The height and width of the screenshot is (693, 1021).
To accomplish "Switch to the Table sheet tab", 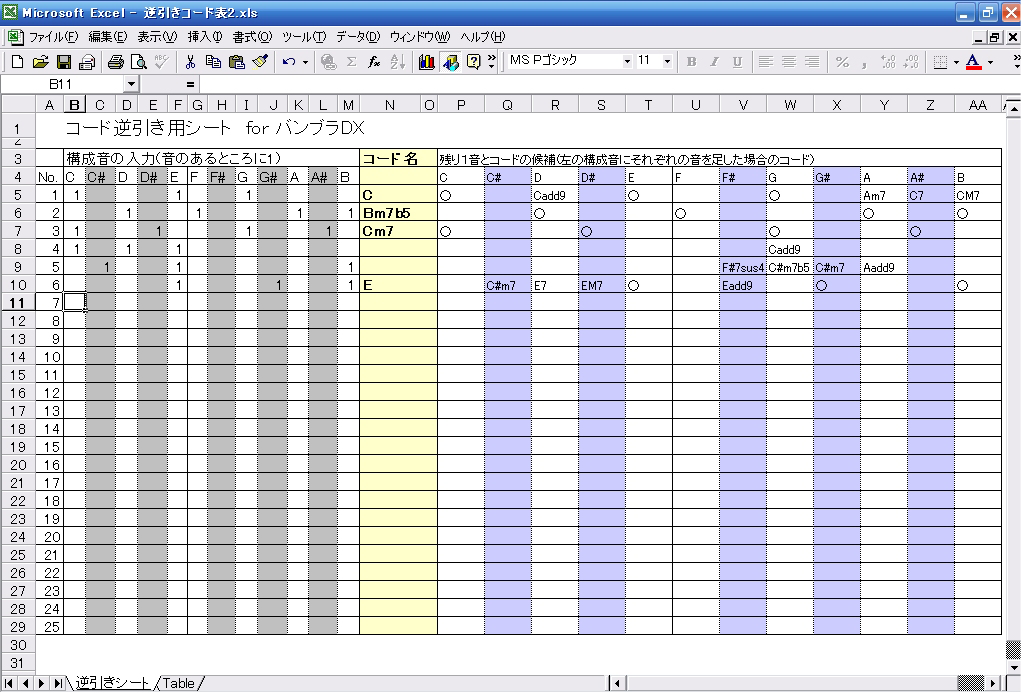I will pyautogui.click(x=179, y=683).
